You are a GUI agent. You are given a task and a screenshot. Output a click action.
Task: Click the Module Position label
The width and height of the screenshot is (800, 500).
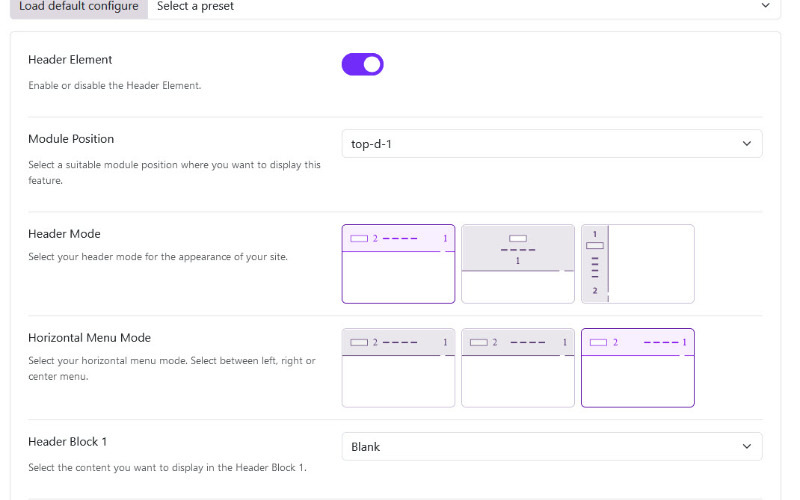pyautogui.click(x=71, y=139)
